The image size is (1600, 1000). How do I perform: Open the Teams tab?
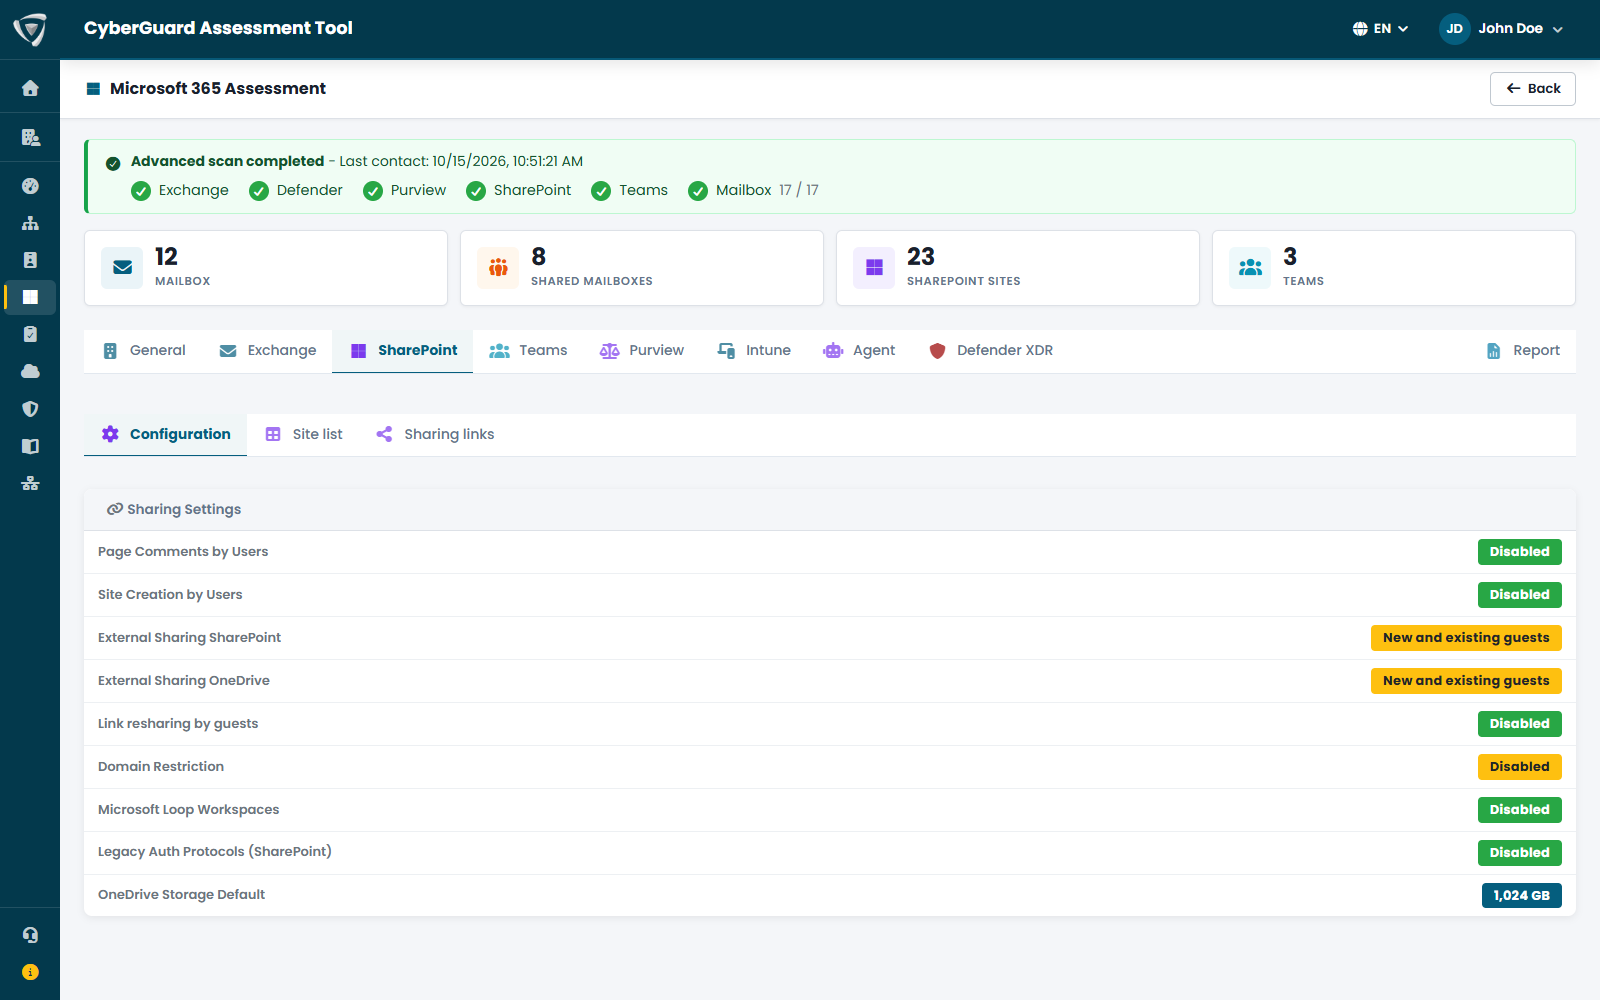tap(528, 351)
